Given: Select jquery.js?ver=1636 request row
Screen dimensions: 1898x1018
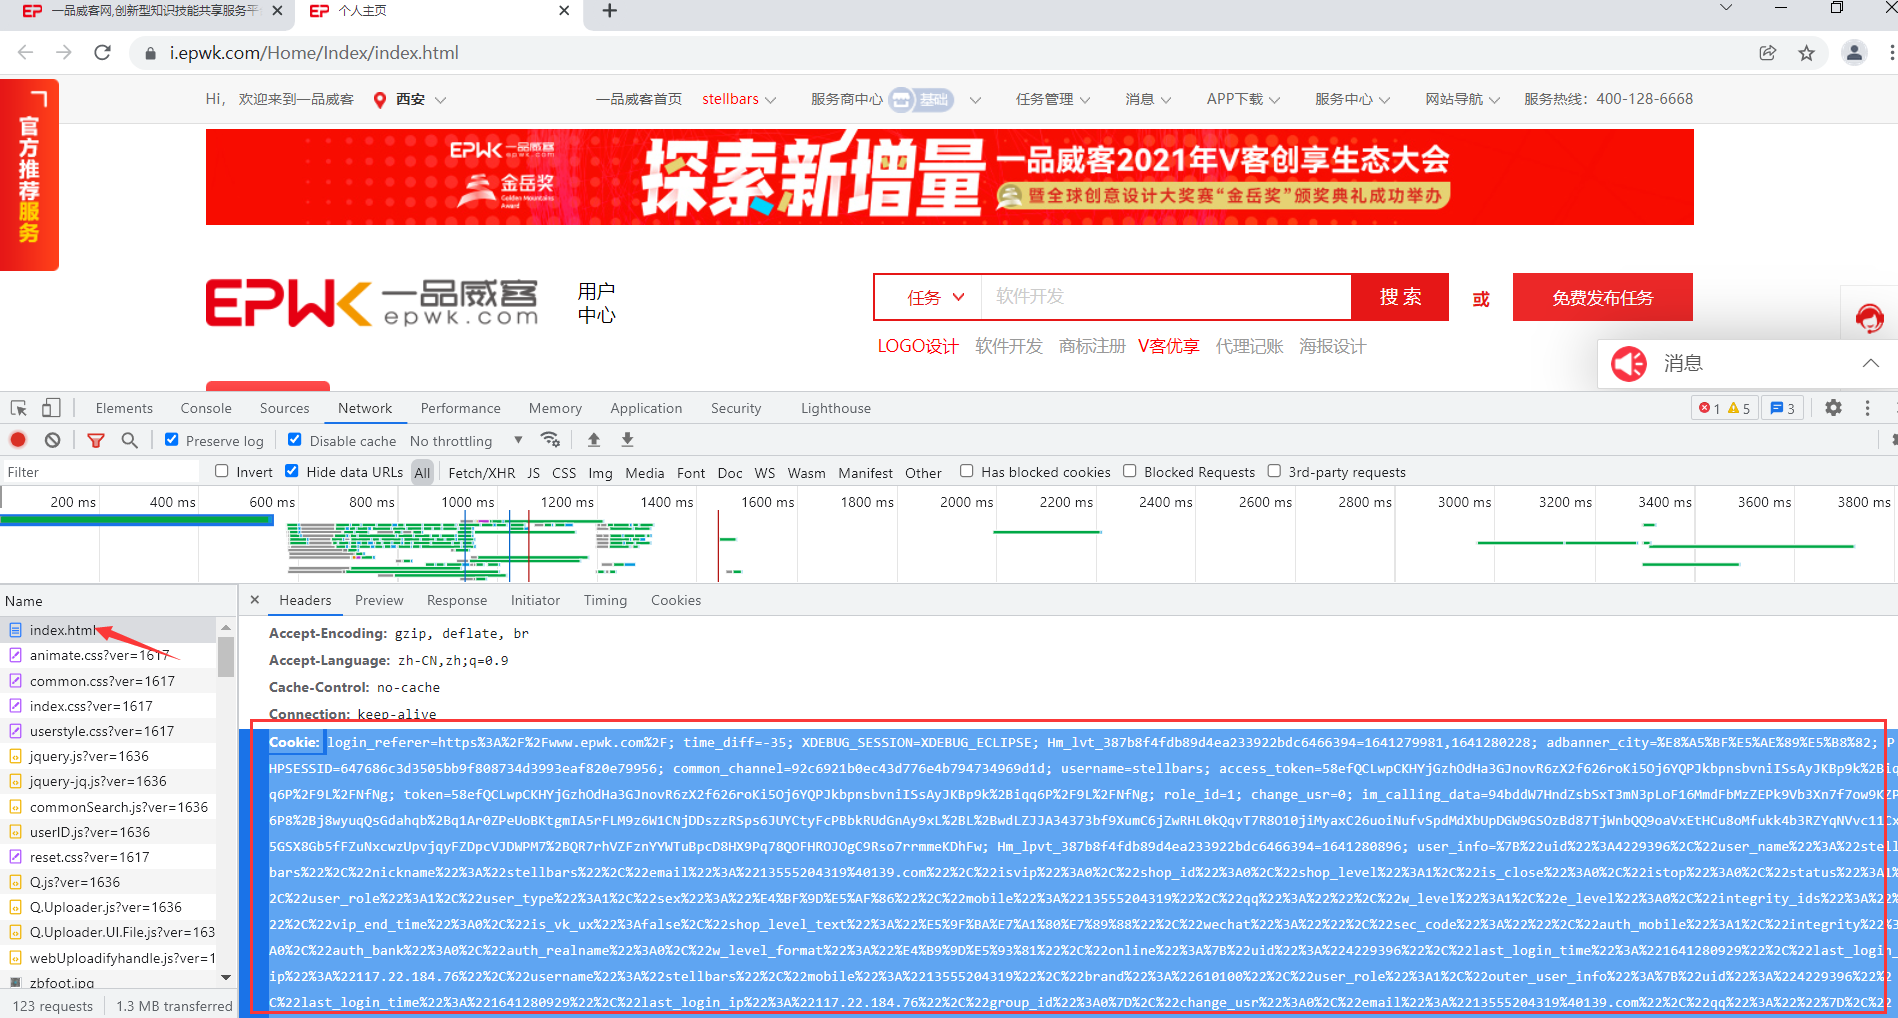Looking at the screenshot, I should click(108, 756).
